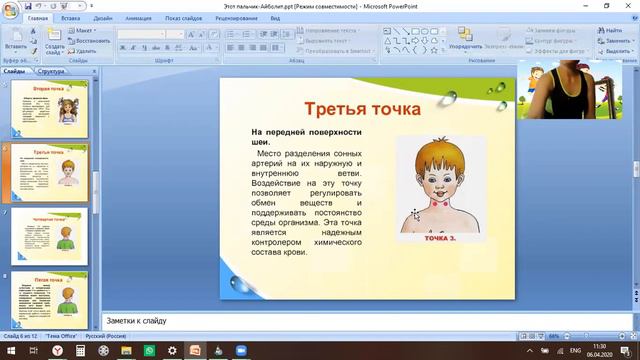Open WhatsApp from the taskbar
This screenshot has width=640, height=360.
click(149, 351)
